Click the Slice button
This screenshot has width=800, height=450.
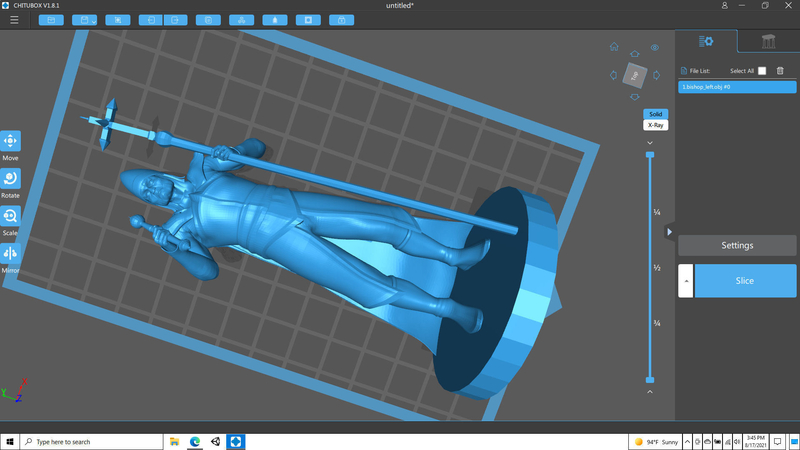point(745,281)
